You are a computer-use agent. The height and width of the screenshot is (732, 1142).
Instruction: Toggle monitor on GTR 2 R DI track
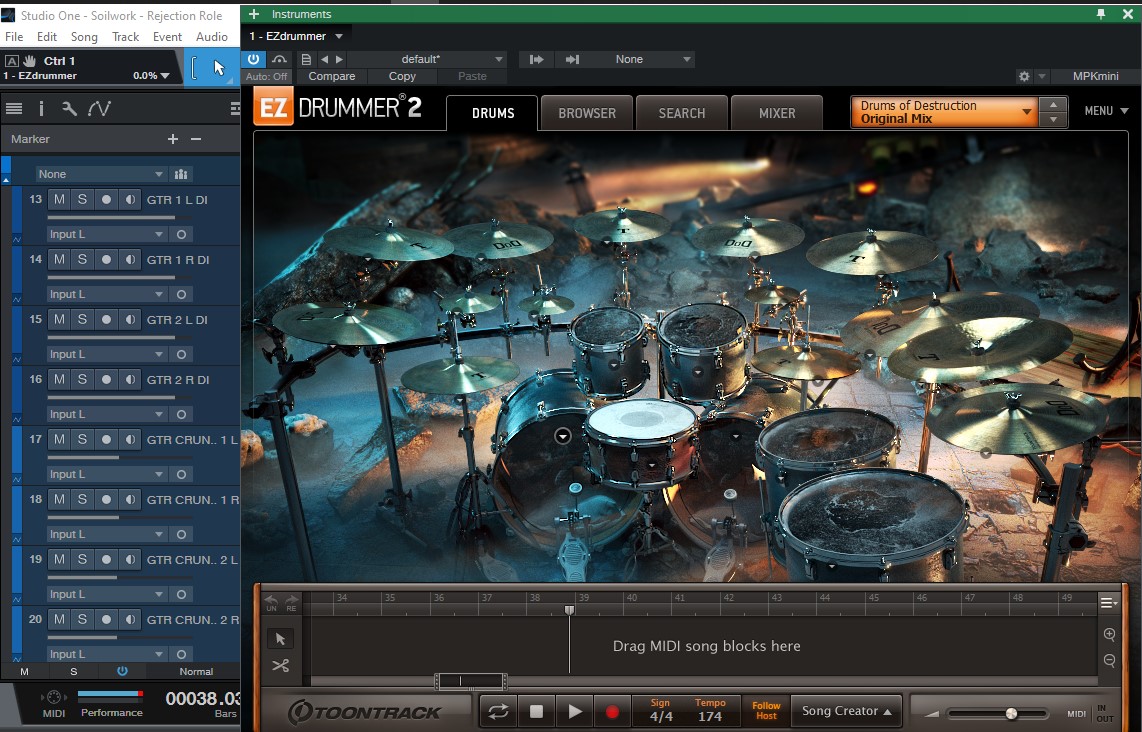[x=130, y=379]
